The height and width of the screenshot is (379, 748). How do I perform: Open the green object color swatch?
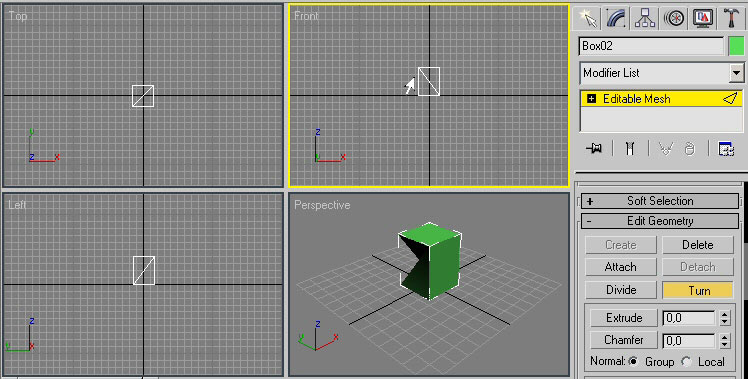click(x=736, y=46)
